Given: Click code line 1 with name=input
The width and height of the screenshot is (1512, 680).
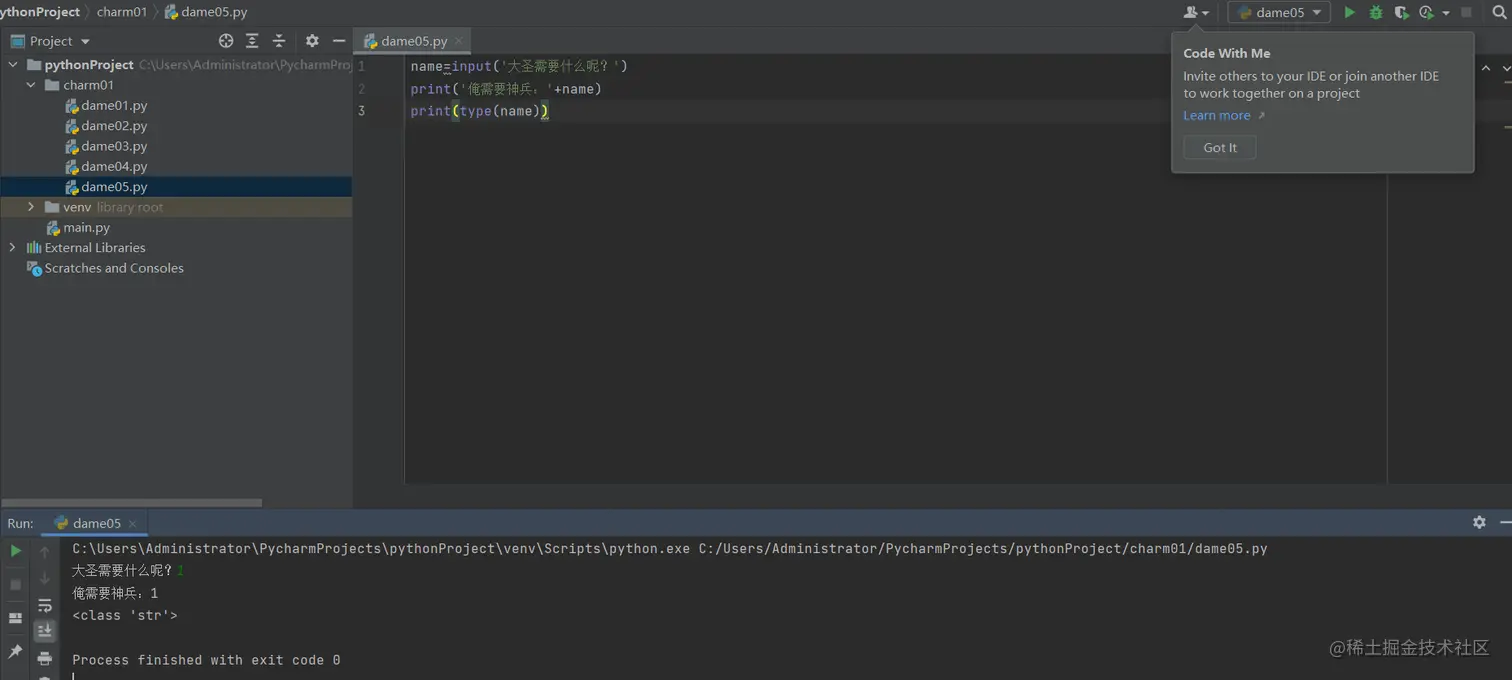Looking at the screenshot, I should click(x=518, y=66).
